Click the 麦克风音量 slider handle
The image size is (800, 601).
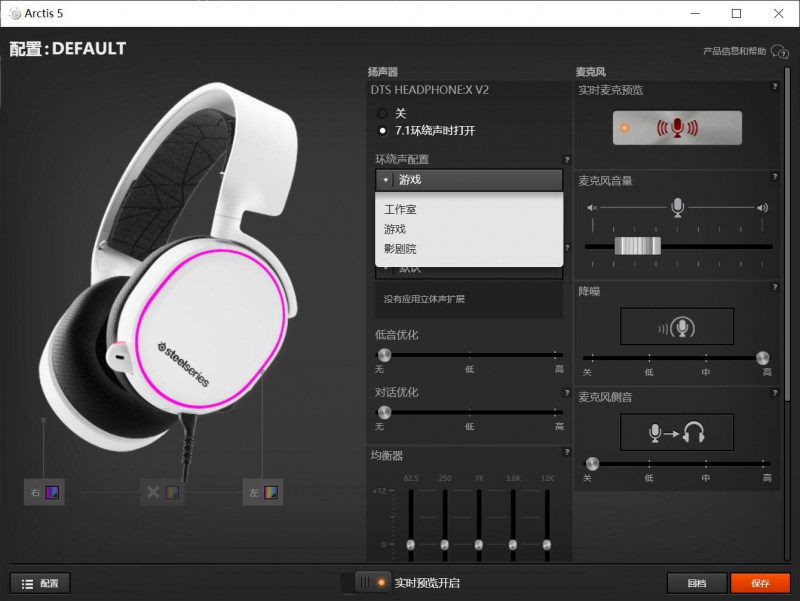pos(638,246)
